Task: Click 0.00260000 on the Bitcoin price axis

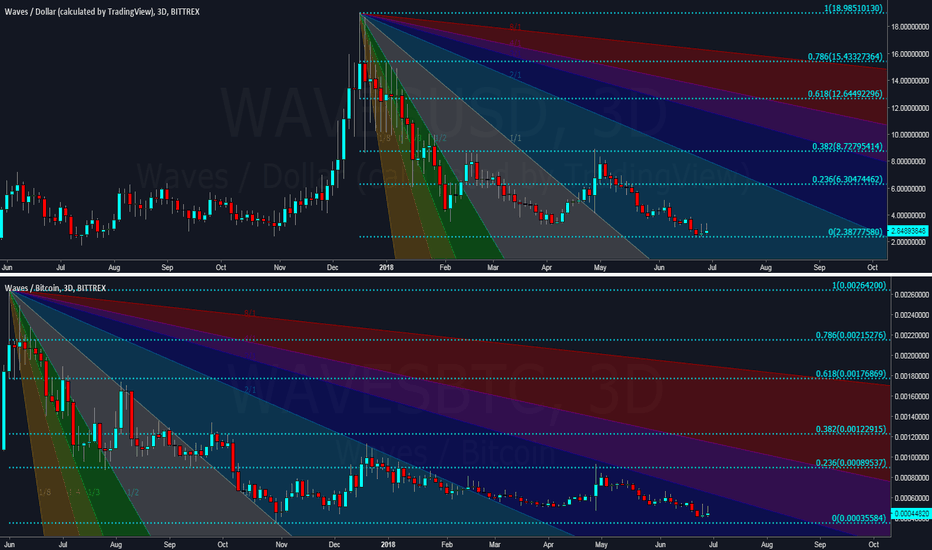Action: click(912, 295)
